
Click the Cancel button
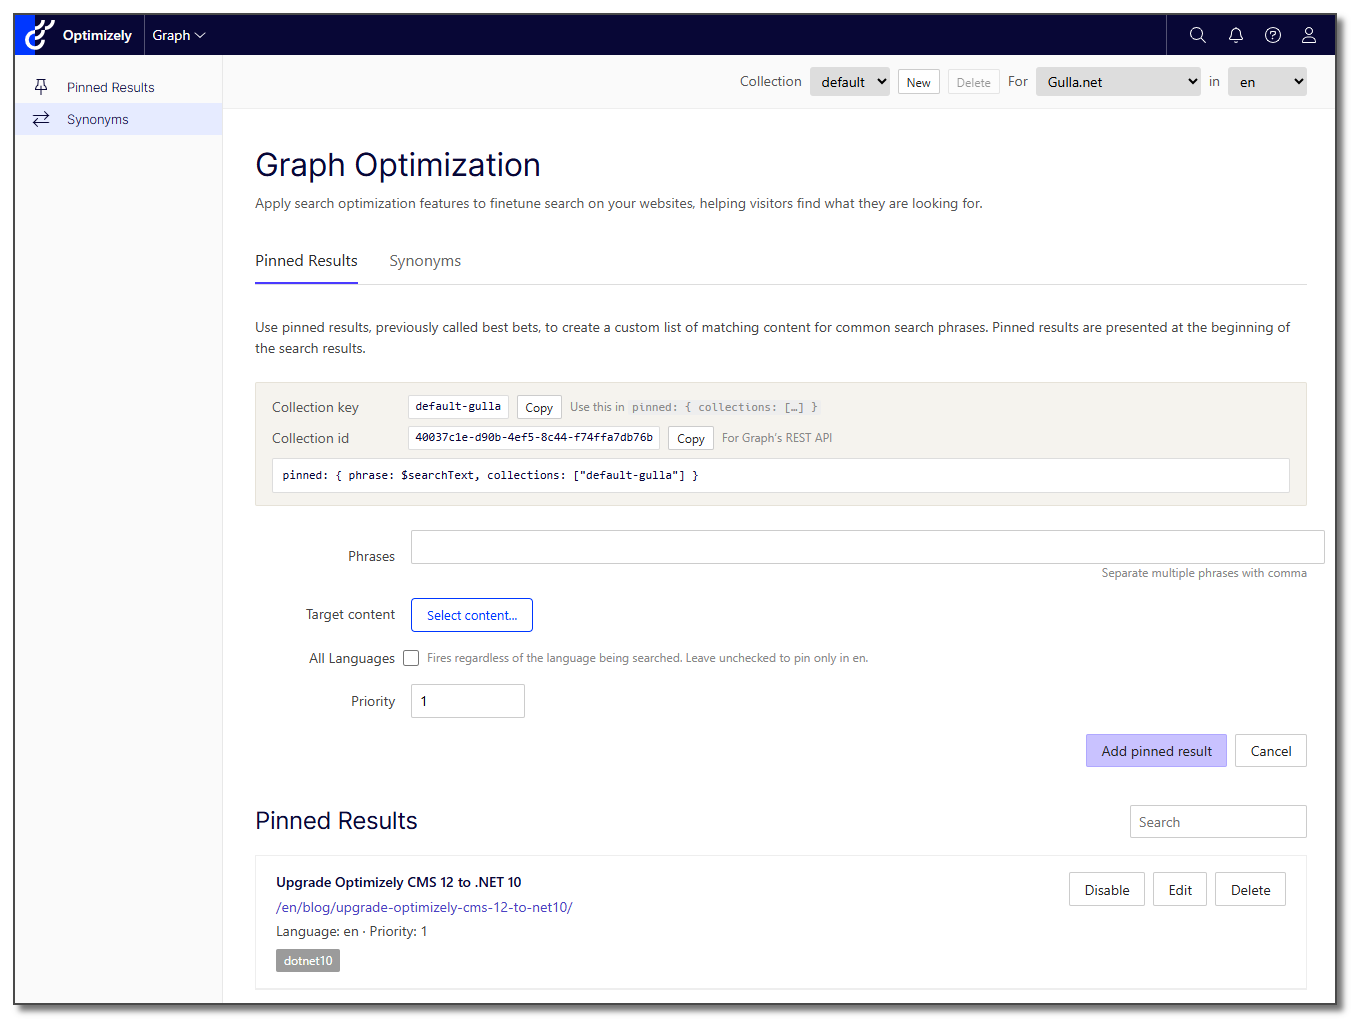coord(1271,751)
